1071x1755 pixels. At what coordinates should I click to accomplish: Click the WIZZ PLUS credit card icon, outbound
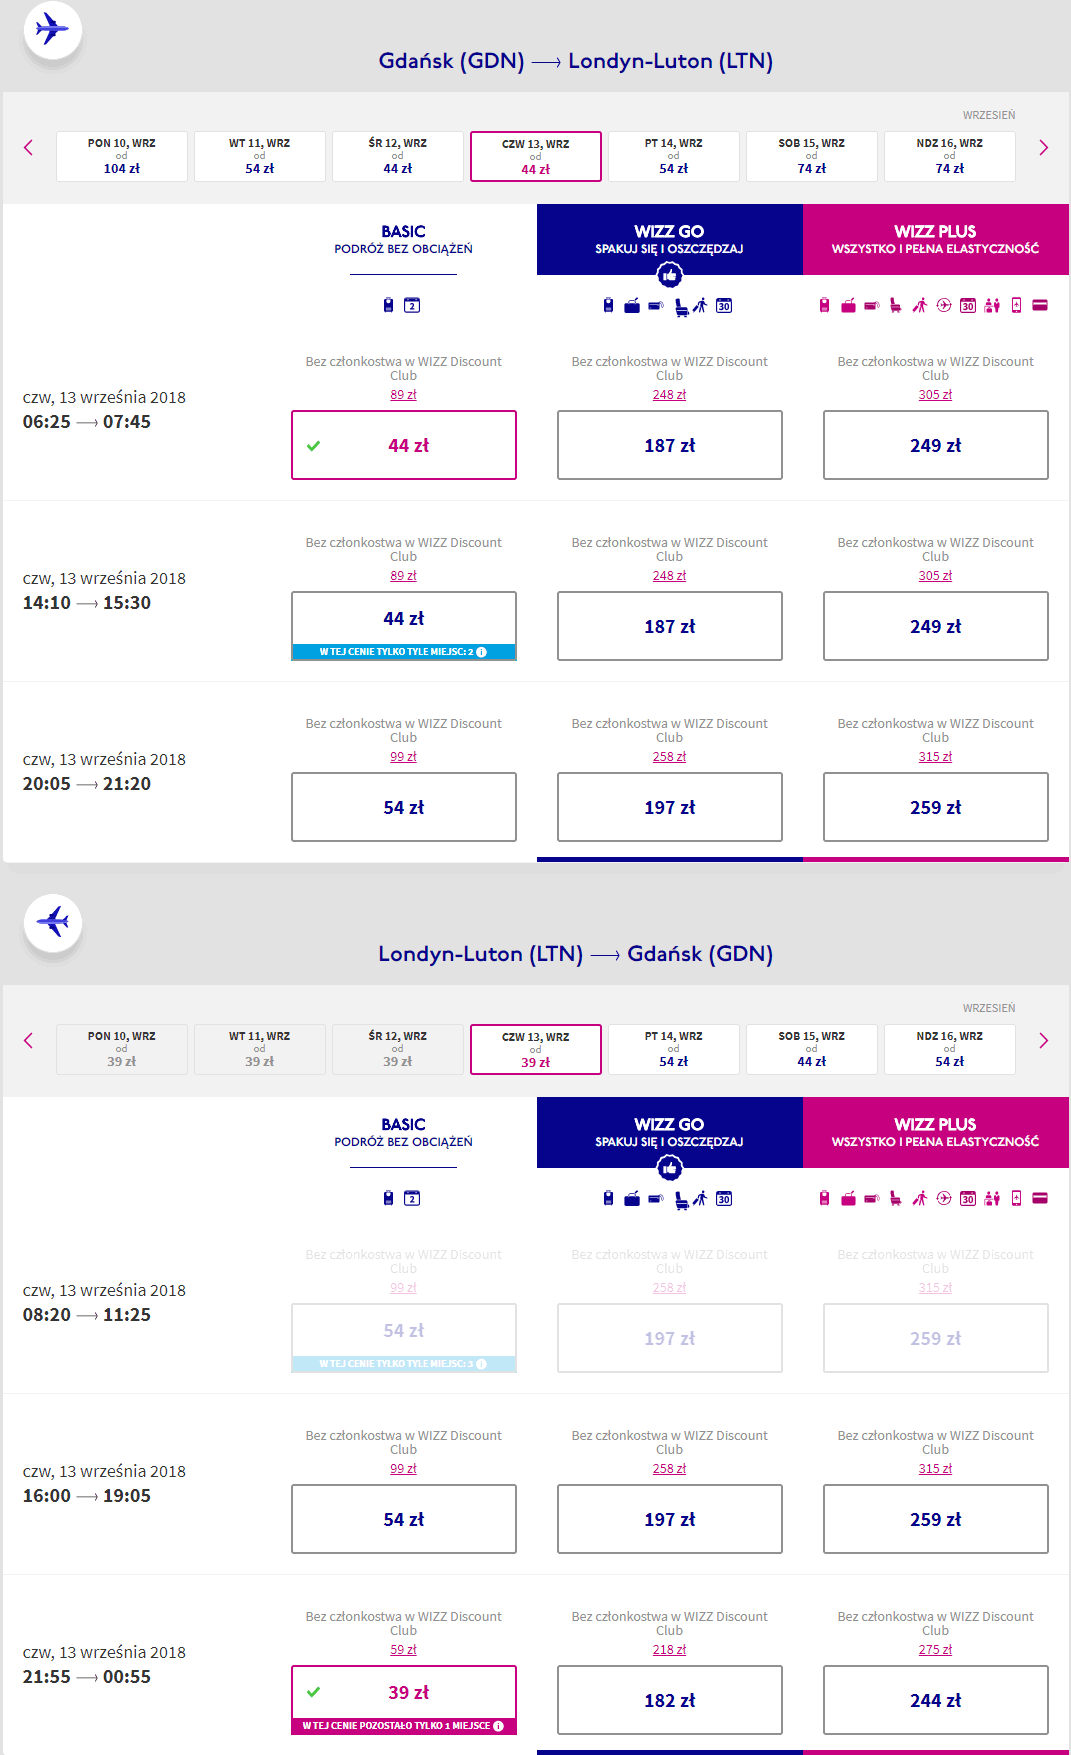point(1040,306)
